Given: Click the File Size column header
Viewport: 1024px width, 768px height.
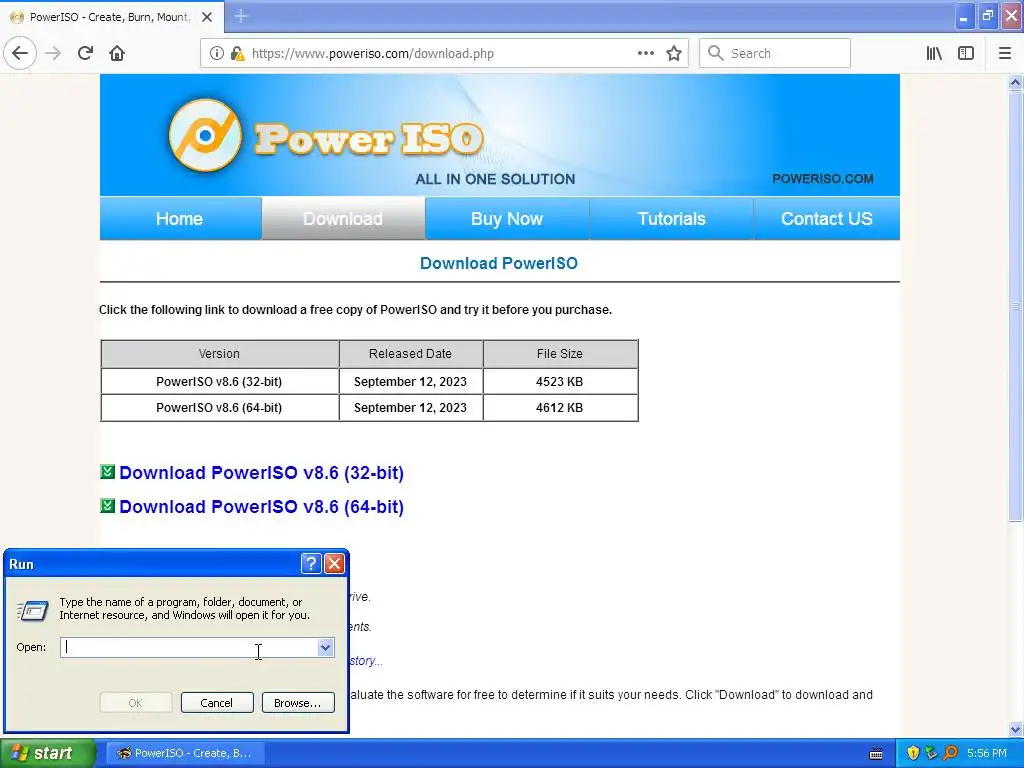Looking at the screenshot, I should 560,353.
